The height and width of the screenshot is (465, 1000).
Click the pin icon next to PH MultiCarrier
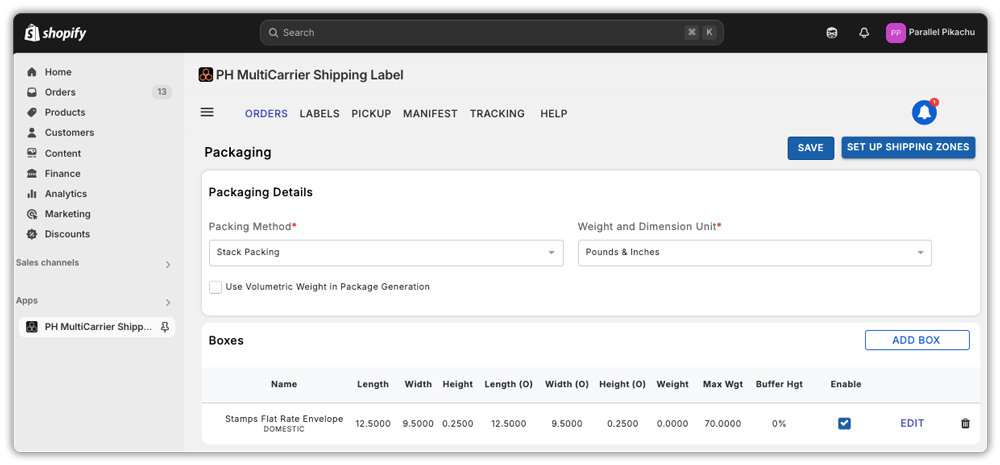click(x=165, y=327)
